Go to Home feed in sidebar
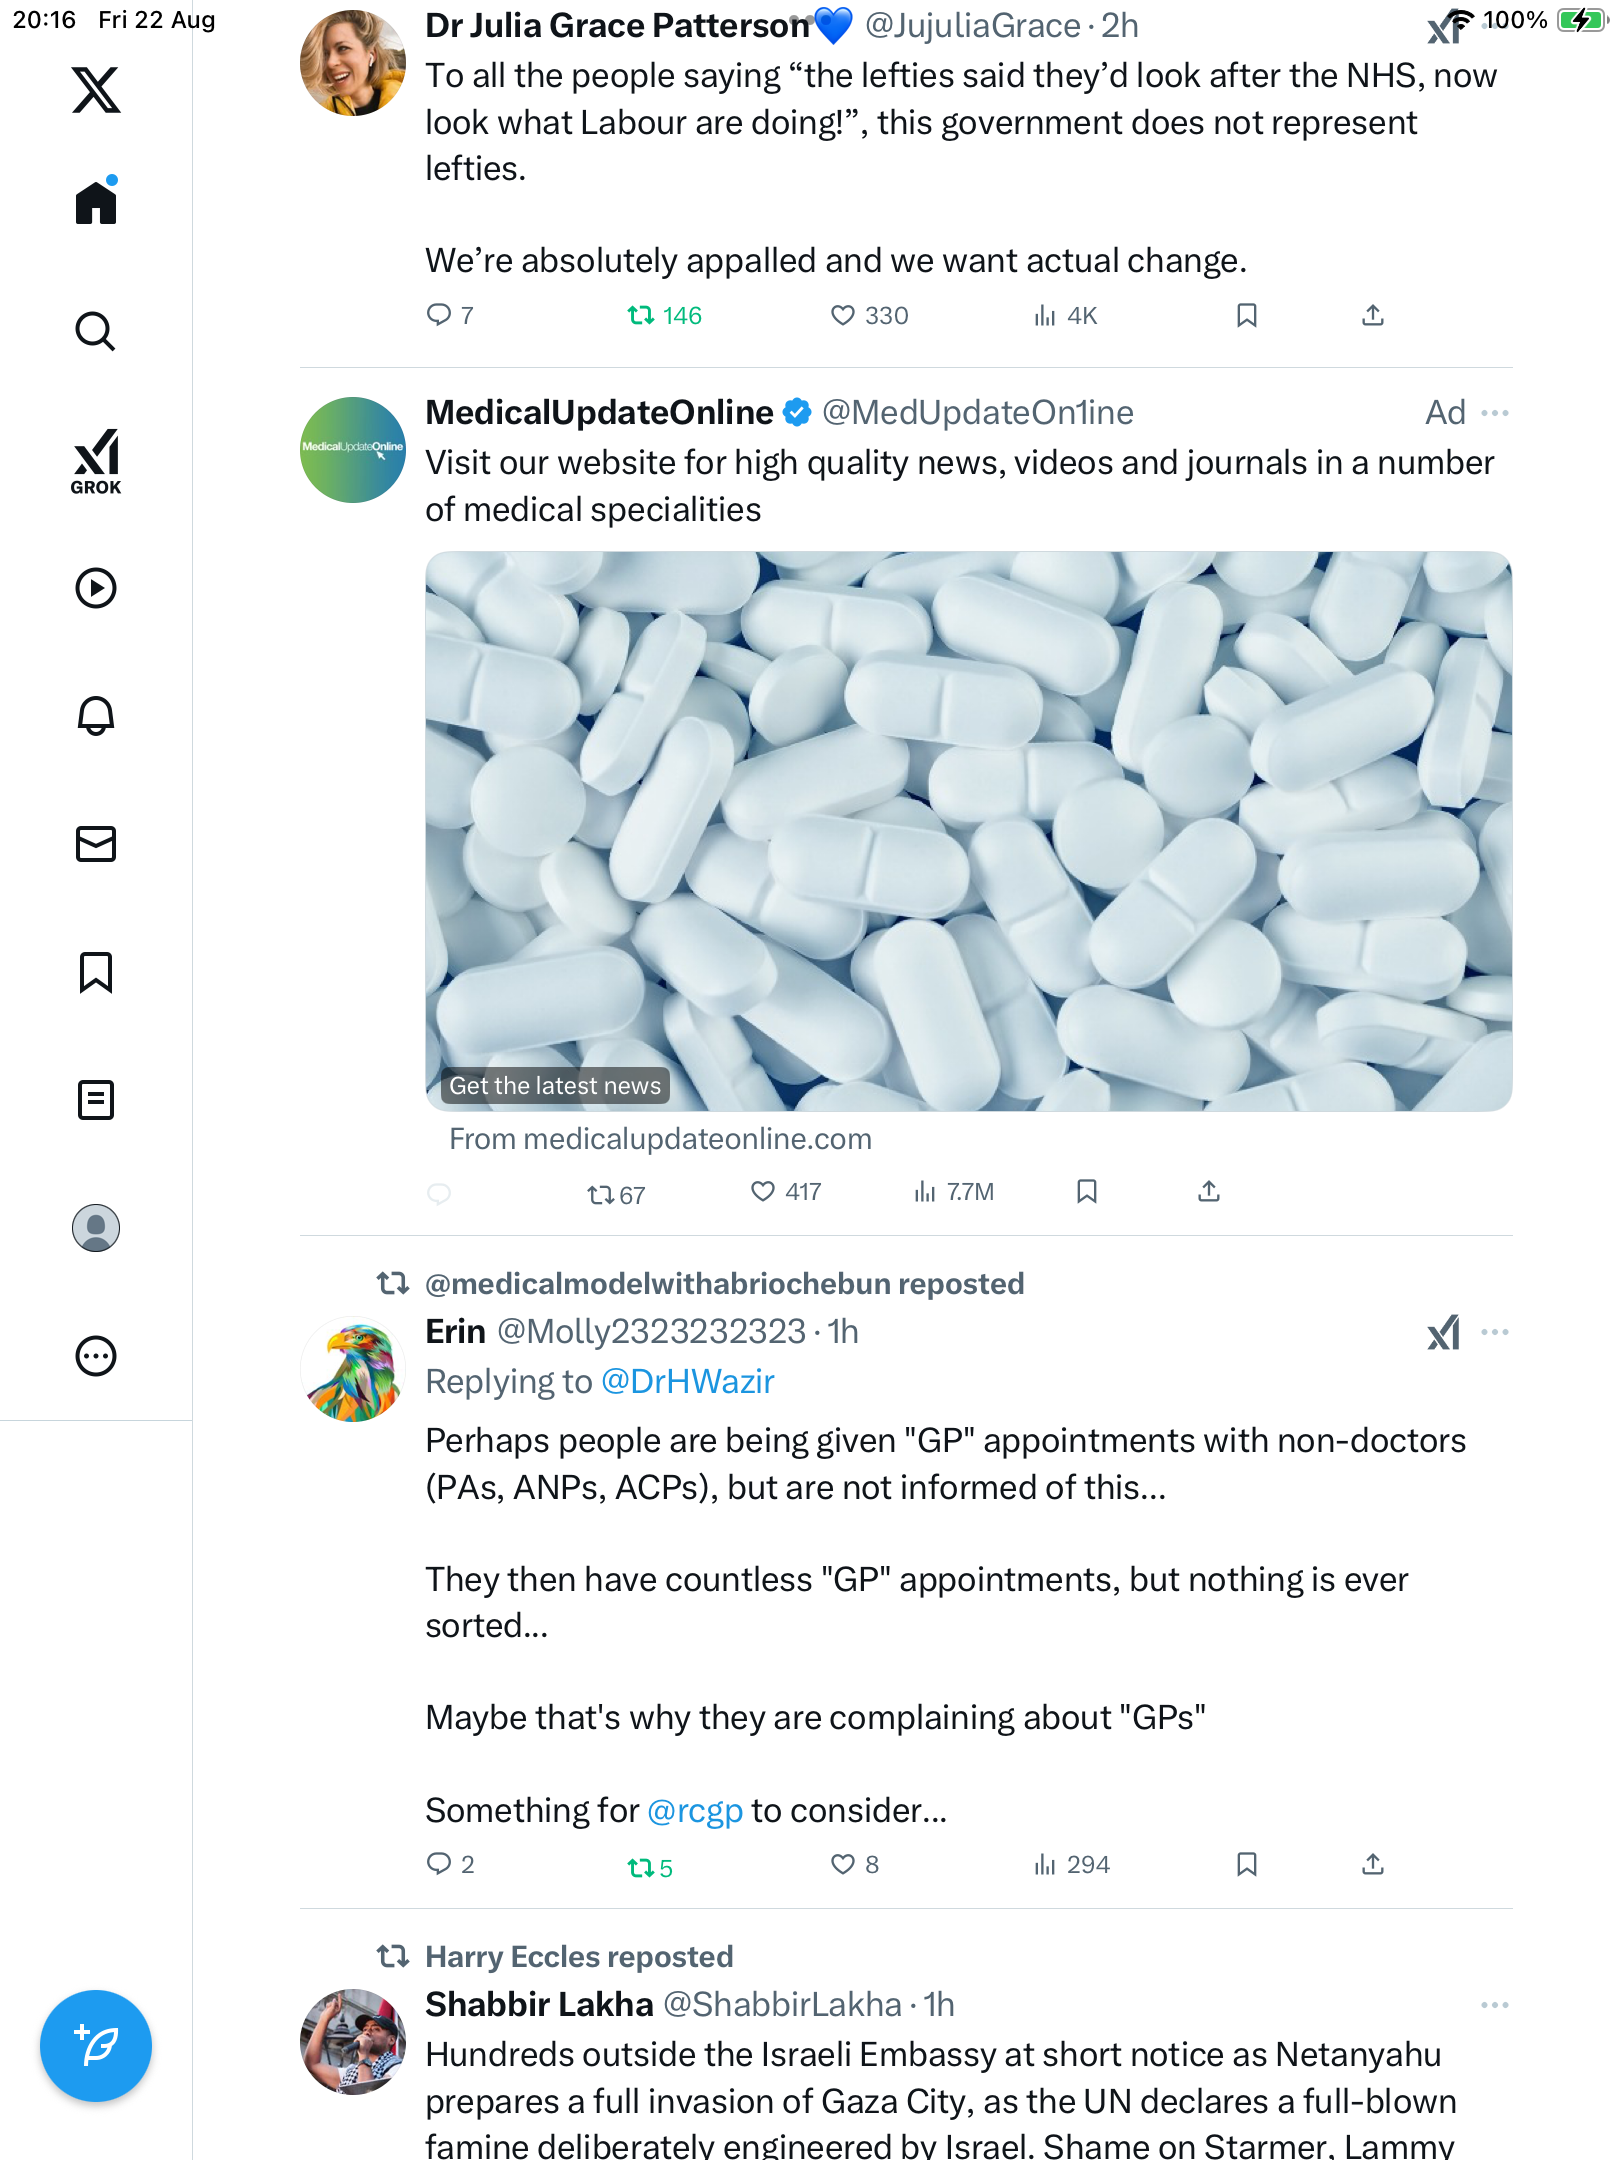This screenshot has width=1620, height=2160. pos(96,203)
